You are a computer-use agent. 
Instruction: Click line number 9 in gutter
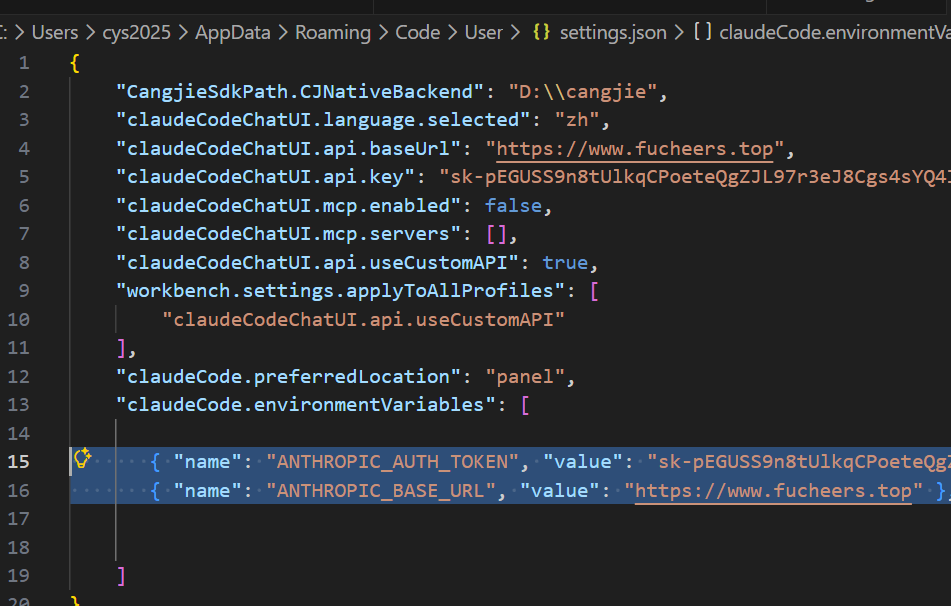coord(24,291)
